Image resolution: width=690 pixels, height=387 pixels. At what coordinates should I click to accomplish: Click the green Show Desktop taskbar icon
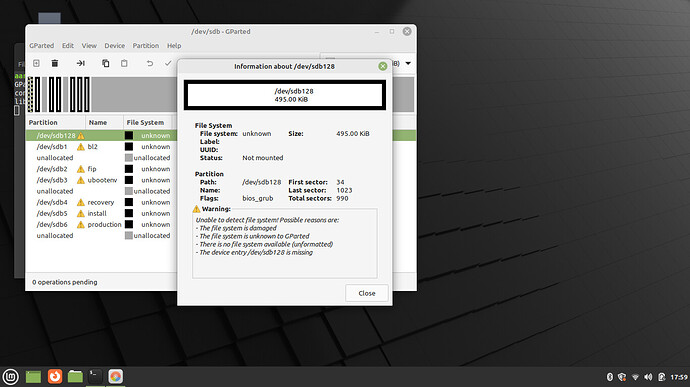point(33,377)
